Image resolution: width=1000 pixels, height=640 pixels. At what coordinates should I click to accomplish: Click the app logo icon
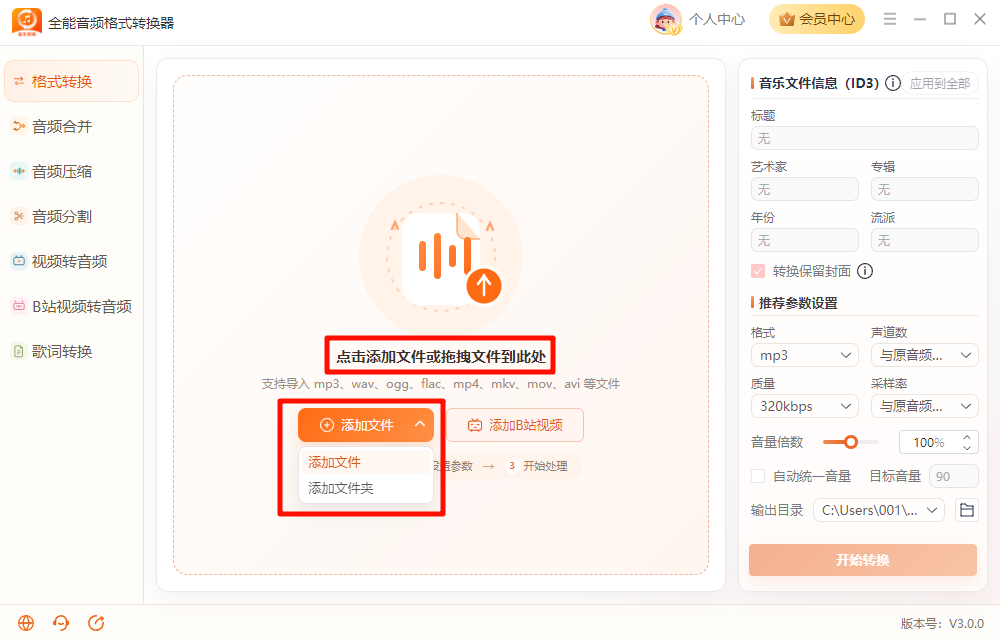(27, 22)
